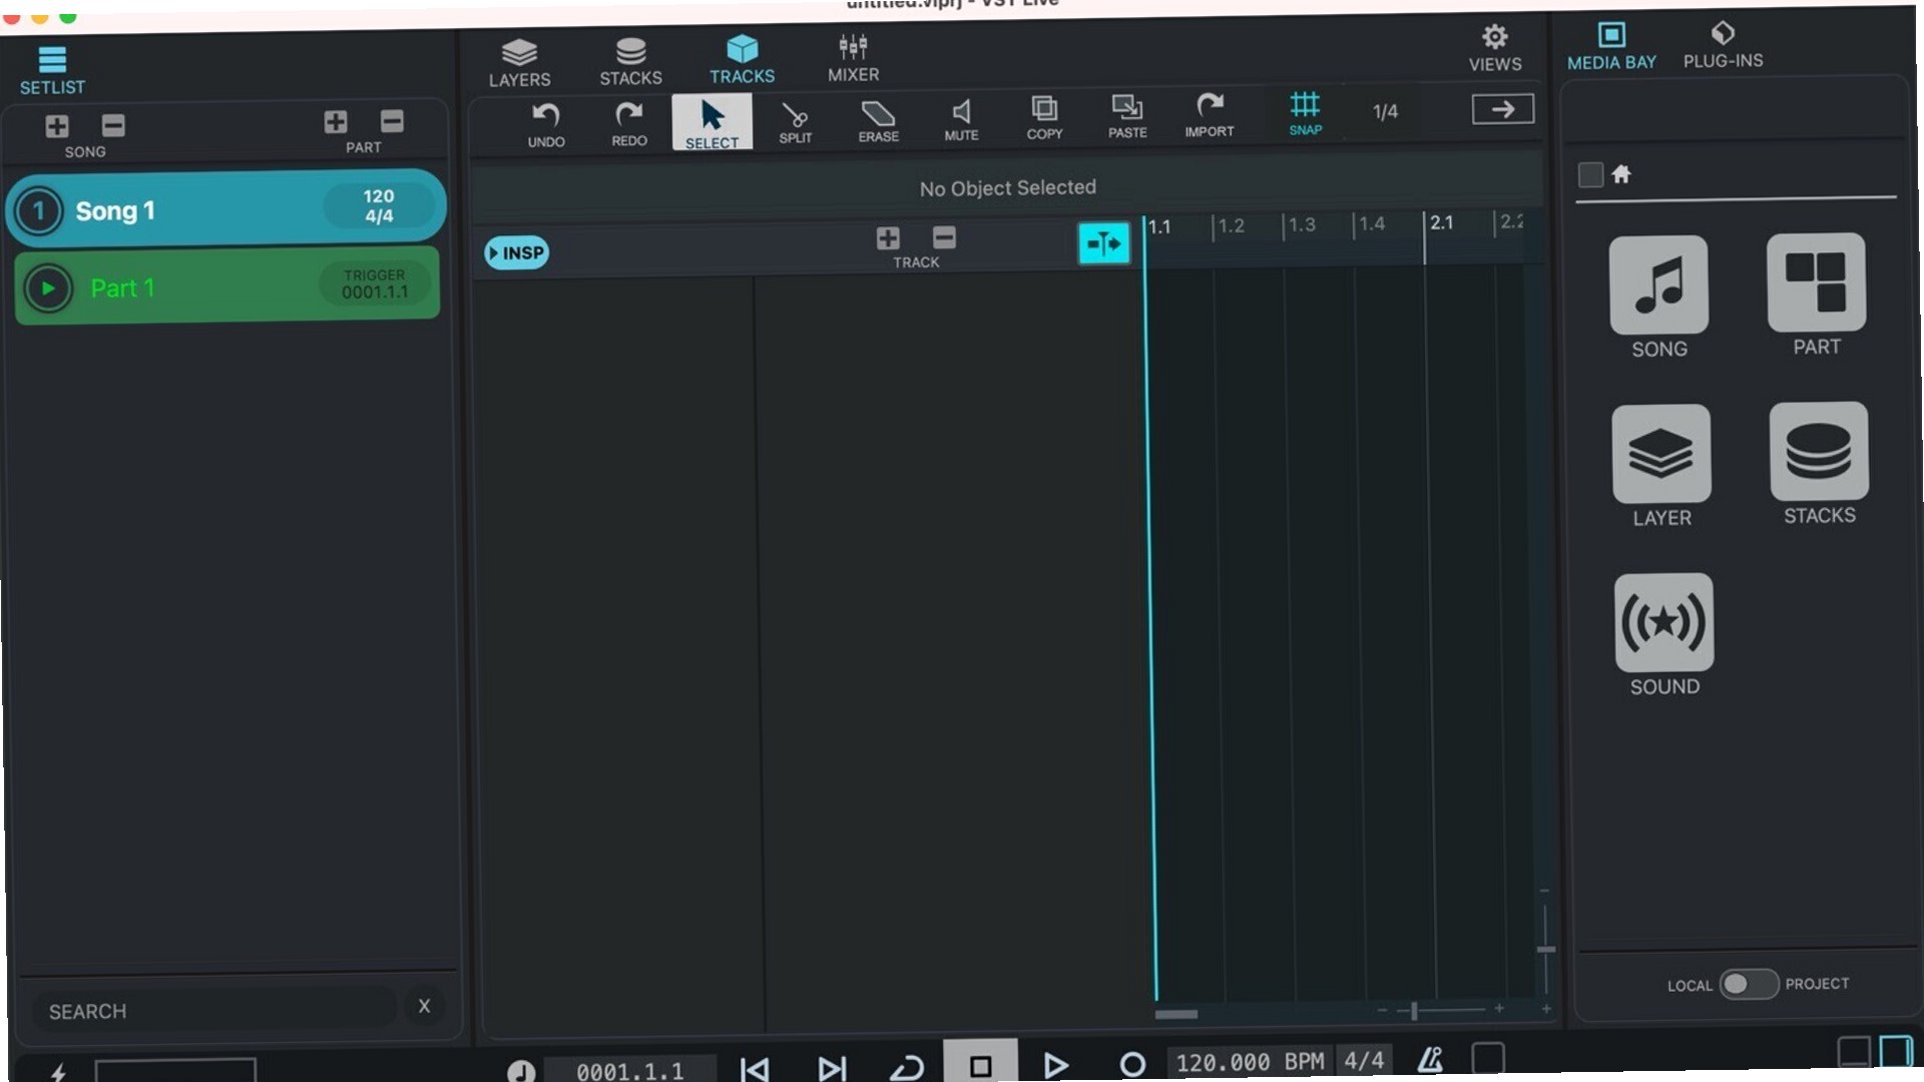1924x1082 pixels.
Task: Expand the INSP inspector panel
Action: [x=517, y=253]
